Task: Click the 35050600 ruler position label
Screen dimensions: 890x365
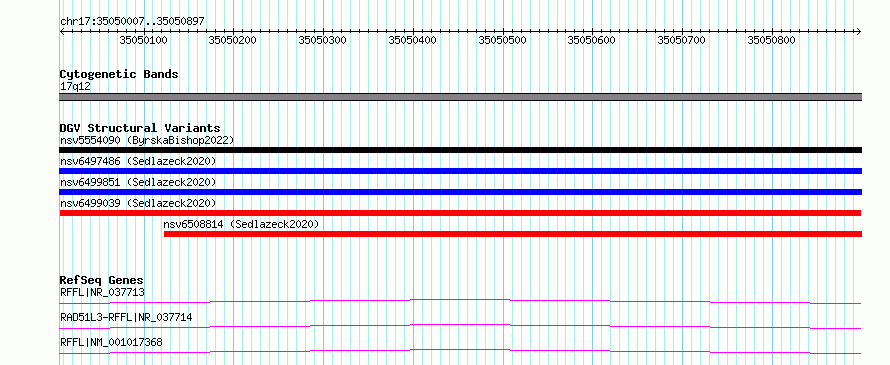Action: (x=591, y=40)
